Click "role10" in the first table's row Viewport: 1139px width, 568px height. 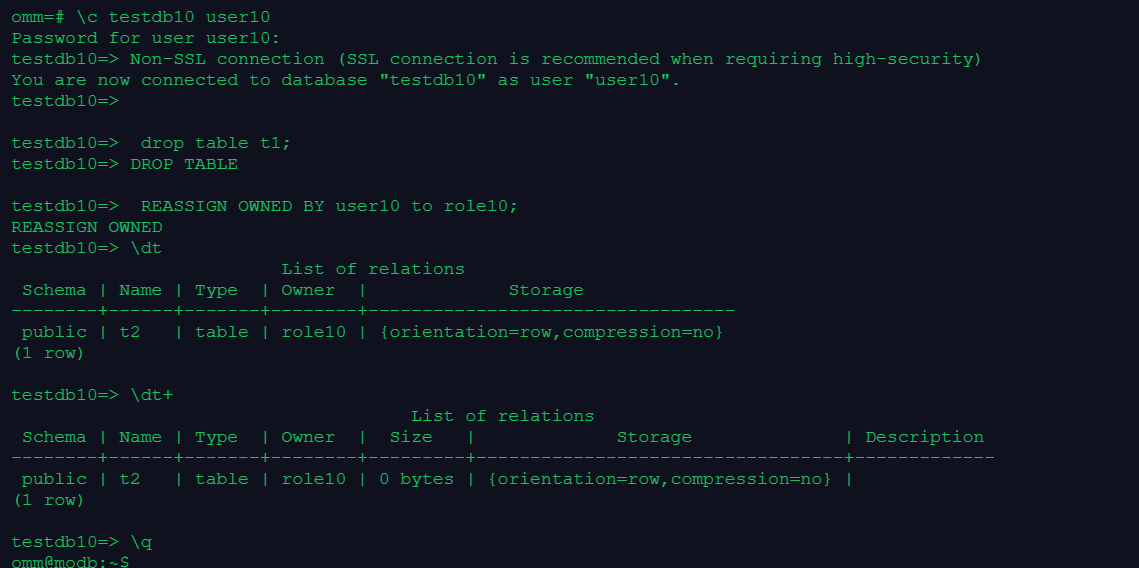tap(313, 332)
